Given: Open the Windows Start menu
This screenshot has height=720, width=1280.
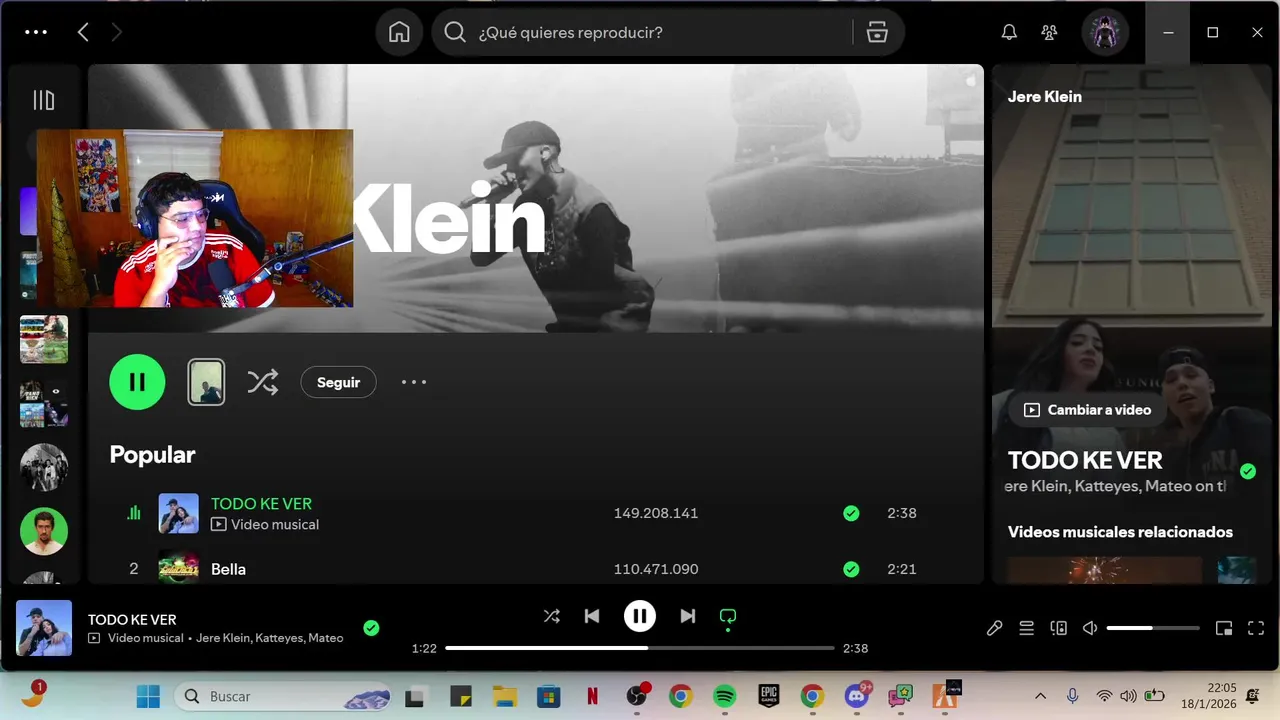Looking at the screenshot, I should tap(148, 696).
